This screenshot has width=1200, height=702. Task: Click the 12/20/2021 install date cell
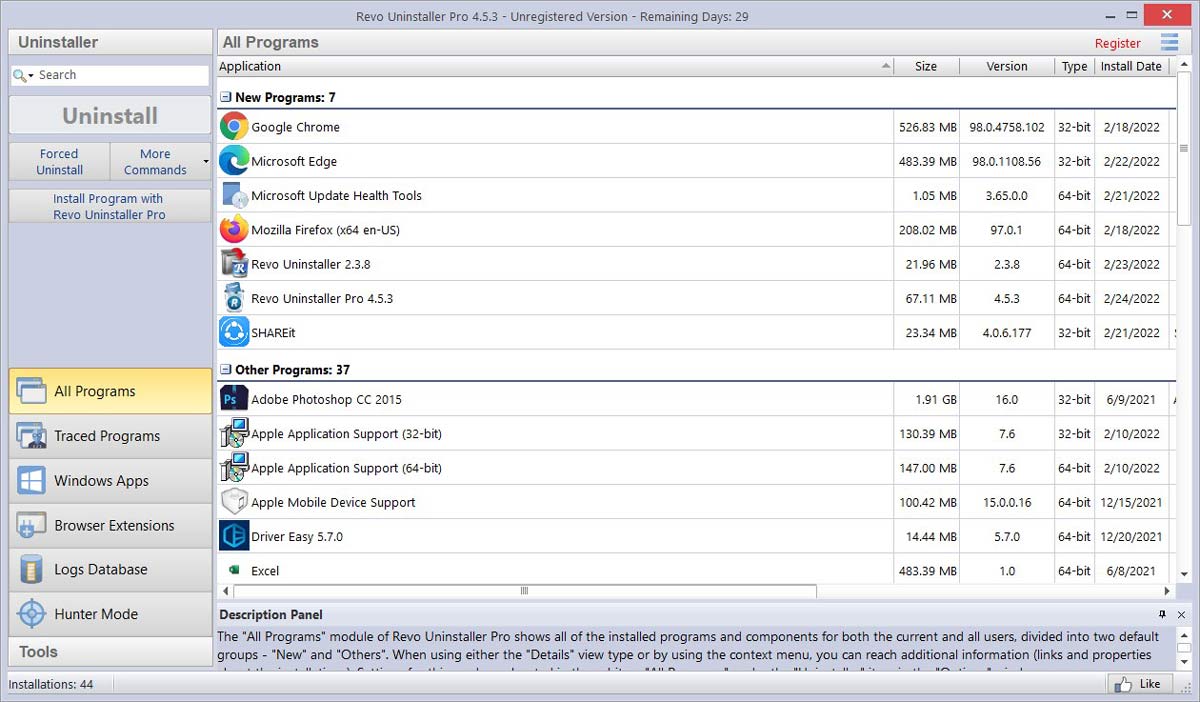(1131, 536)
